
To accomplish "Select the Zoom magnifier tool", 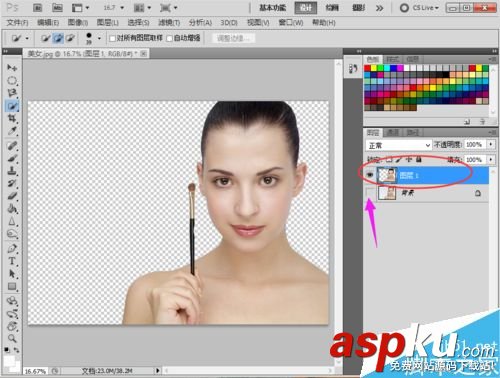I will click(x=12, y=338).
